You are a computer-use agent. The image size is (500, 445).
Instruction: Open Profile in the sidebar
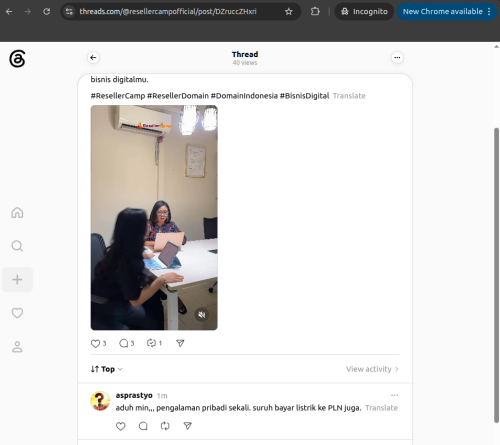17,347
